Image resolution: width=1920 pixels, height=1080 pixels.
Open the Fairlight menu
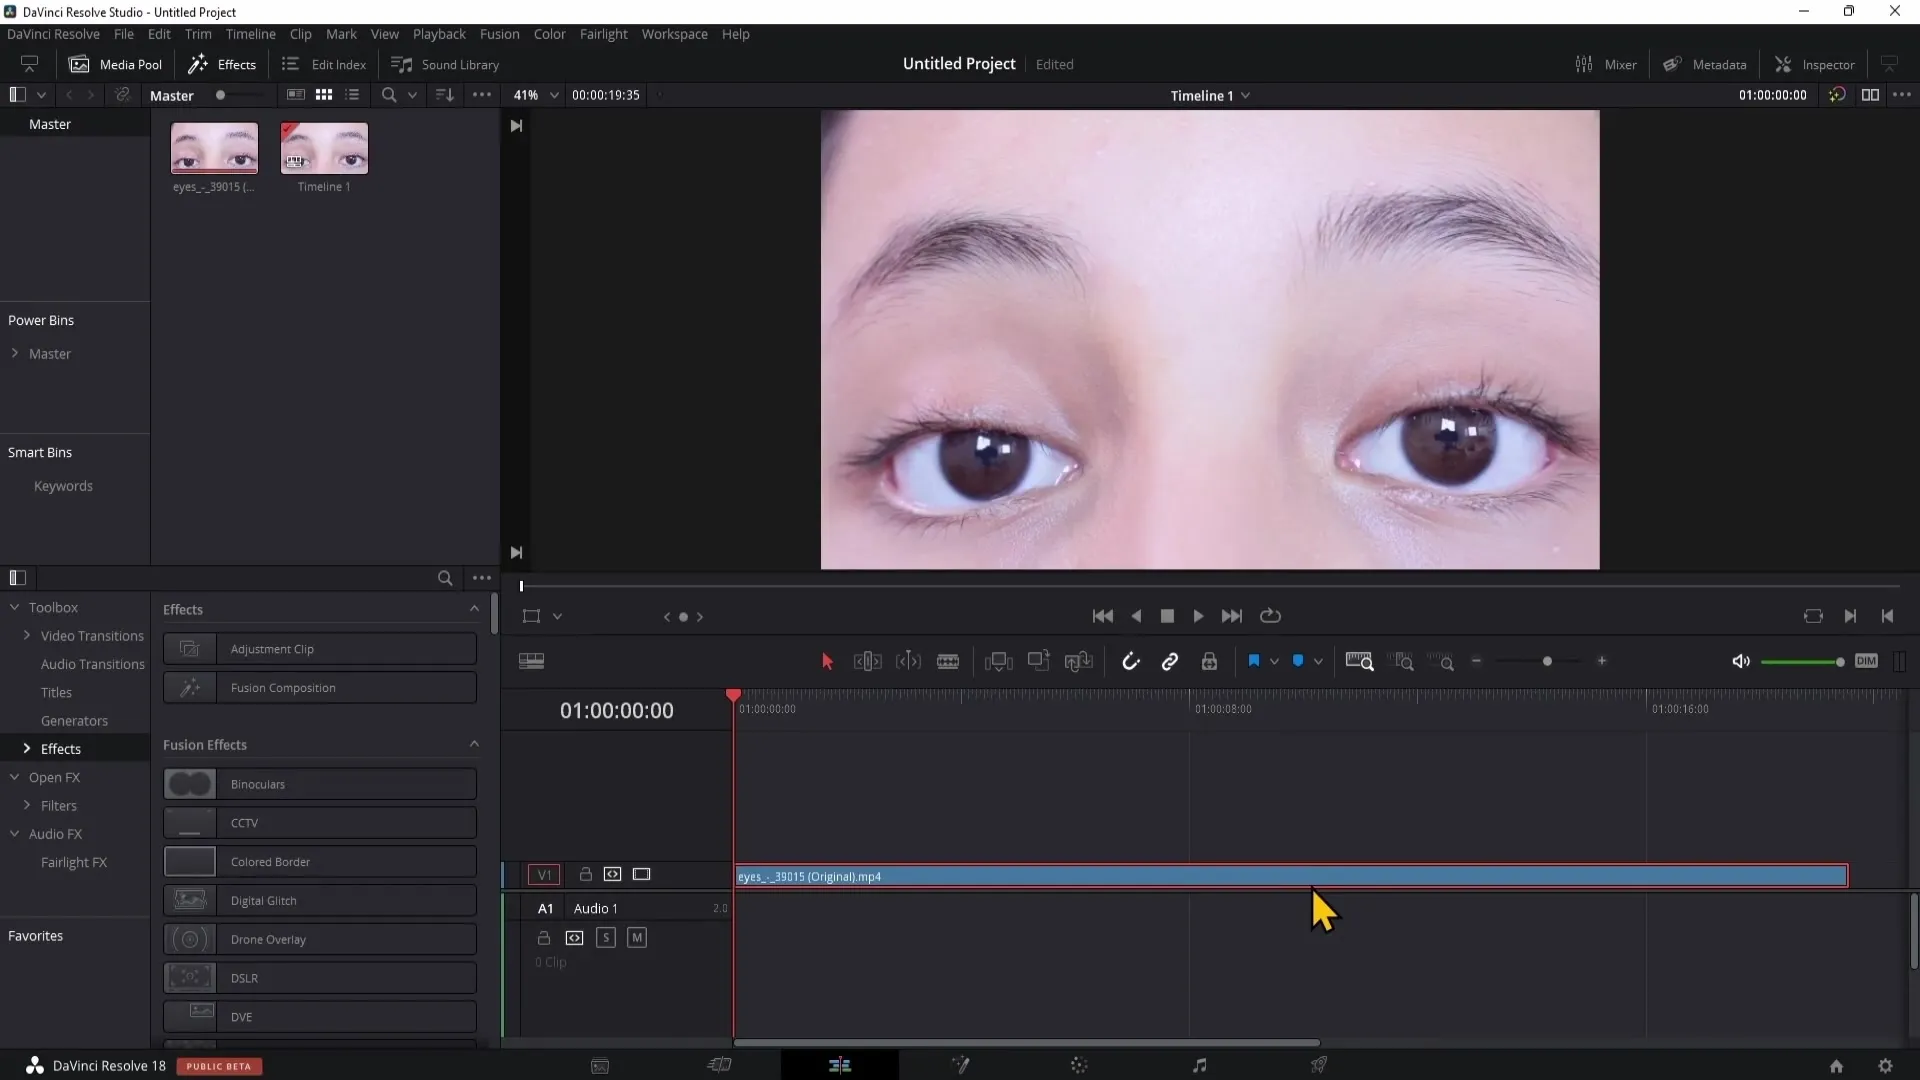[603, 34]
